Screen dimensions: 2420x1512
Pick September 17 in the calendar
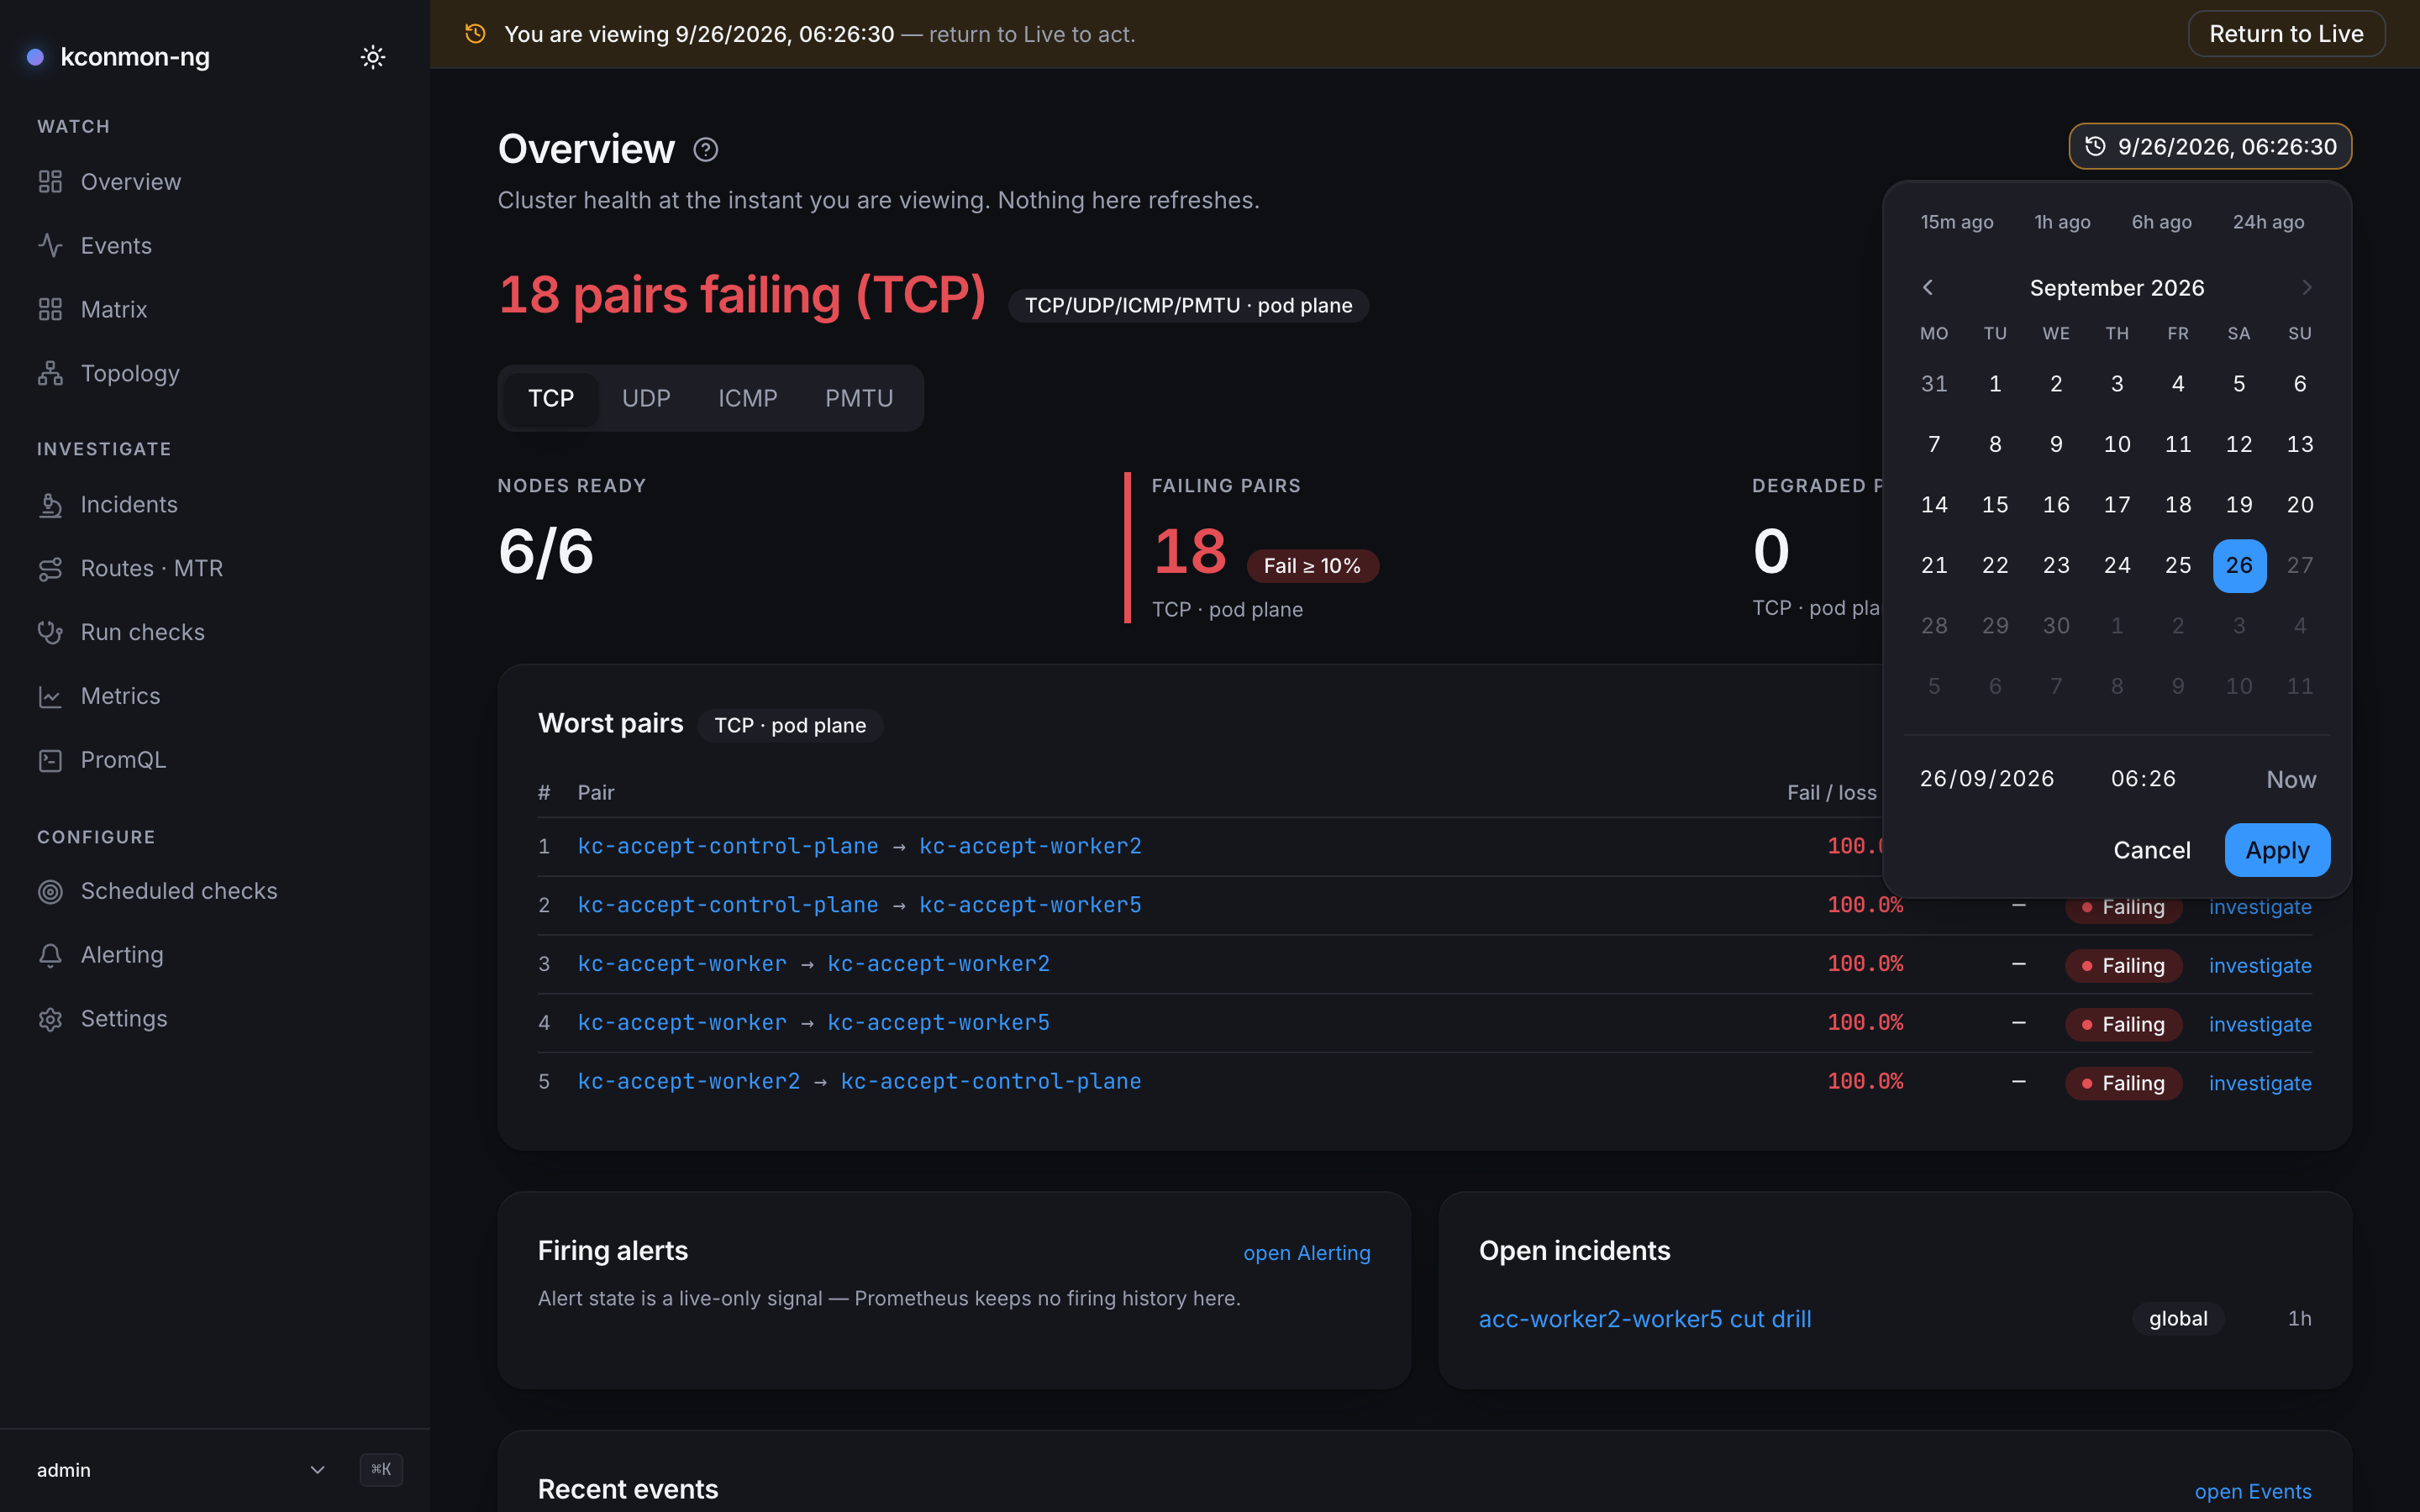pos(2117,505)
